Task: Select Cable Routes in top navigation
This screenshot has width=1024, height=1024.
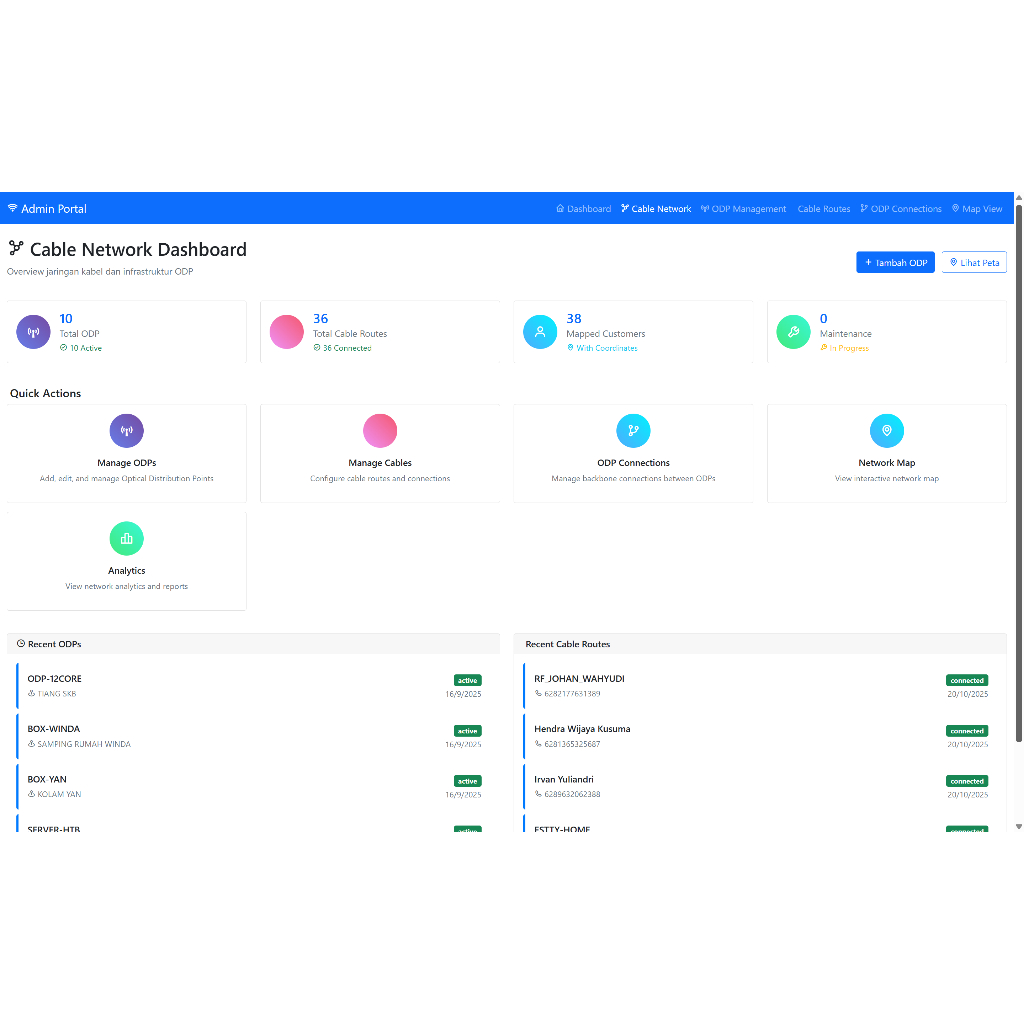Action: (823, 209)
